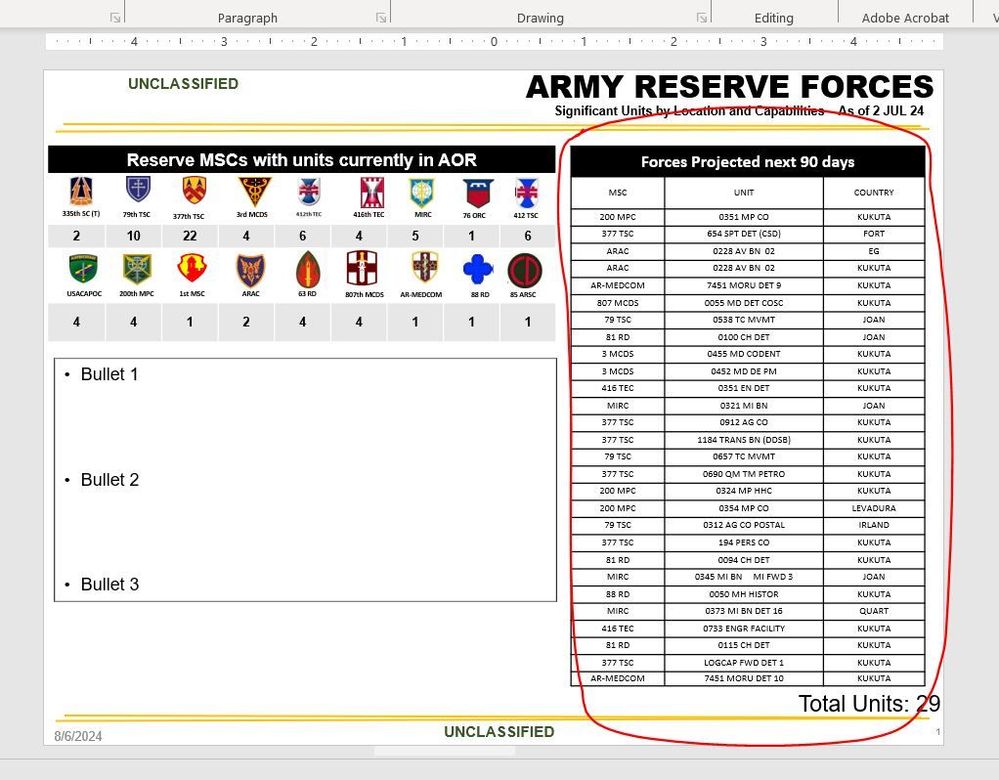
Task: Click the count 5 under MIRC
Action: pyautogui.click(x=415, y=236)
